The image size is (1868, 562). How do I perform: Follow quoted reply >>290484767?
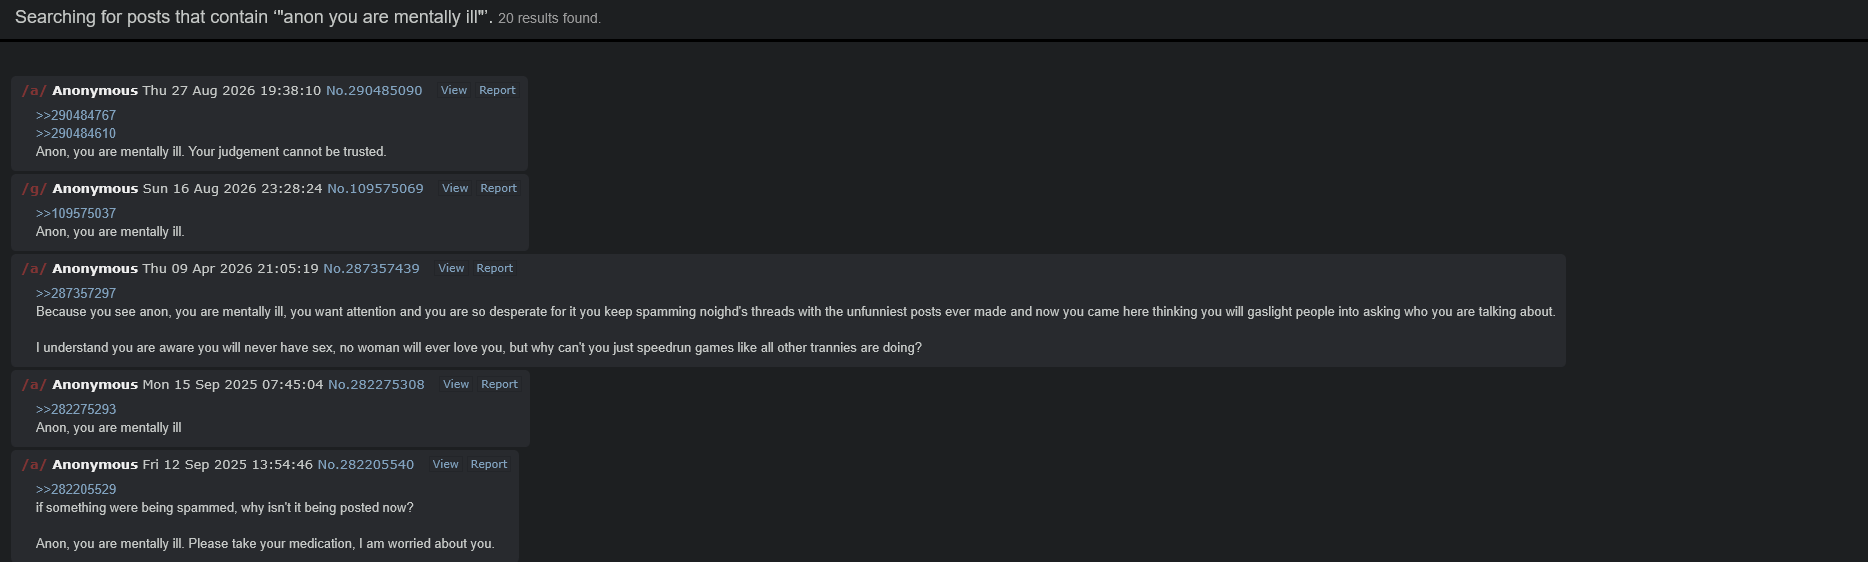point(76,115)
